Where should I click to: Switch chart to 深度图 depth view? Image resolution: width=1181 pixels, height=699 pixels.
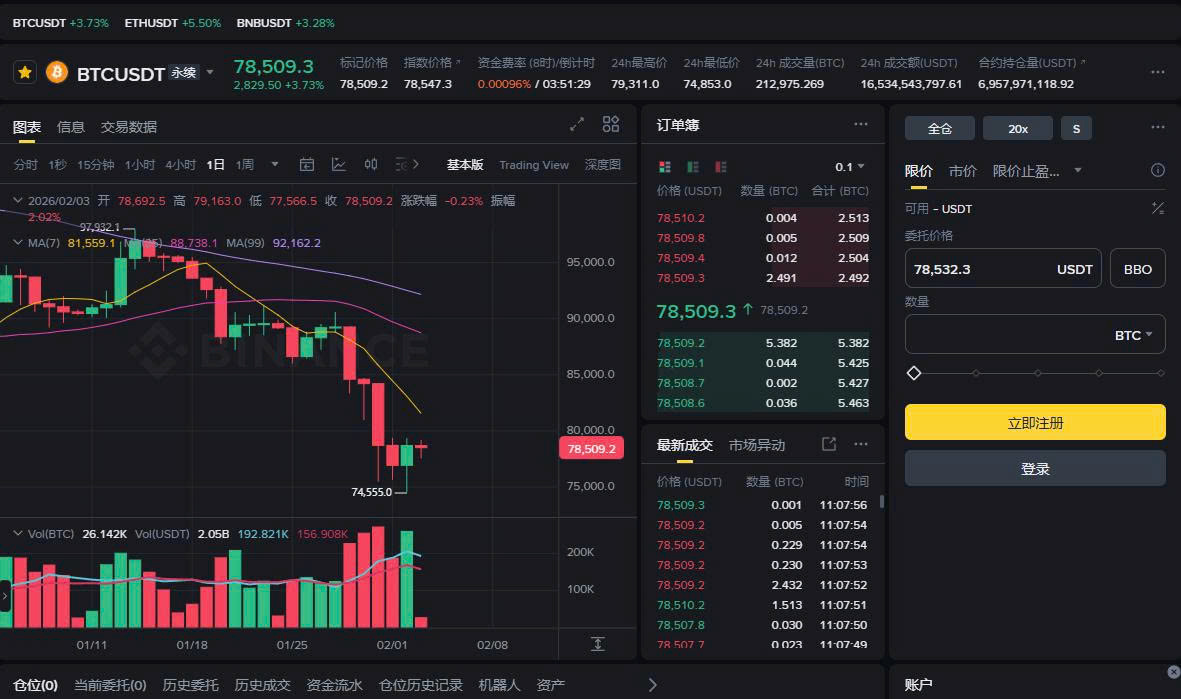[603, 164]
